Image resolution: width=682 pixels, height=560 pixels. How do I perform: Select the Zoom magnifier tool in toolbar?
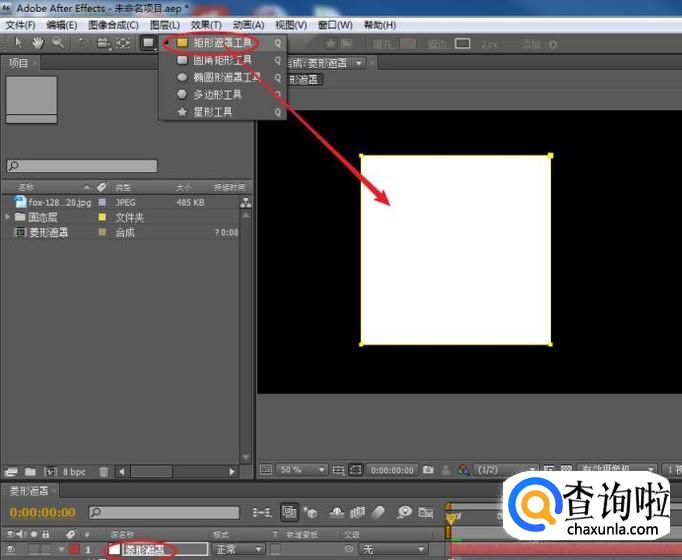pyautogui.click(x=57, y=43)
